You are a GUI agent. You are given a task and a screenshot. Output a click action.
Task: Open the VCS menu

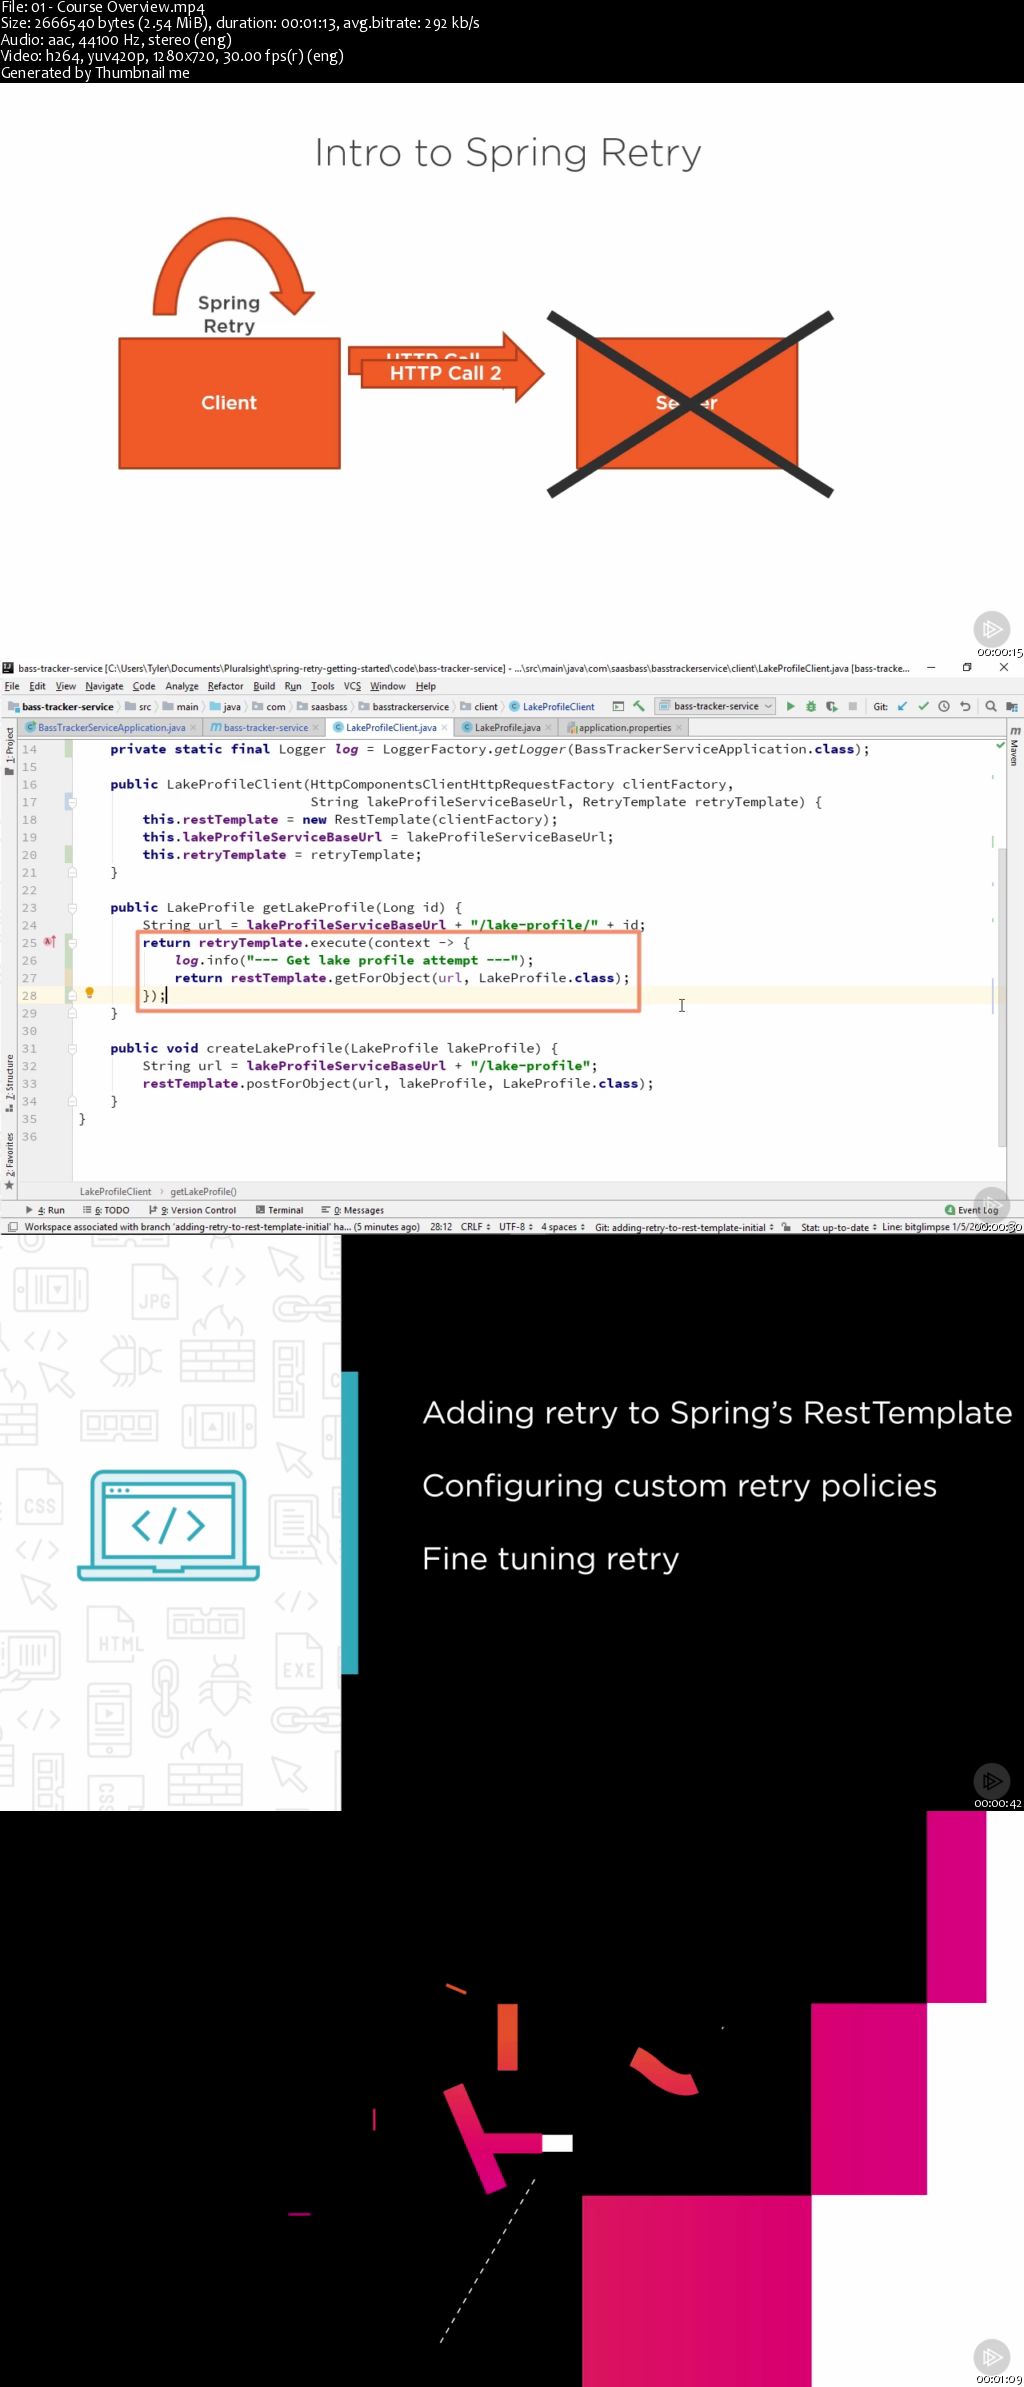[x=352, y=686]
